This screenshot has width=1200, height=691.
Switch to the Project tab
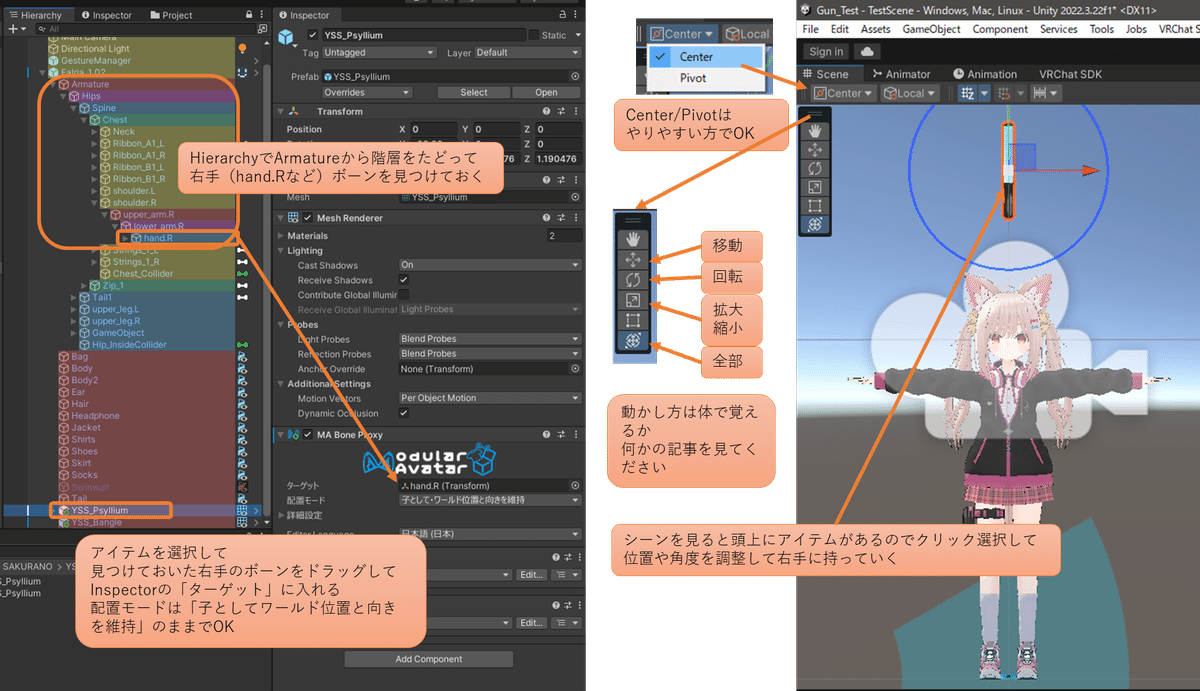169,15
